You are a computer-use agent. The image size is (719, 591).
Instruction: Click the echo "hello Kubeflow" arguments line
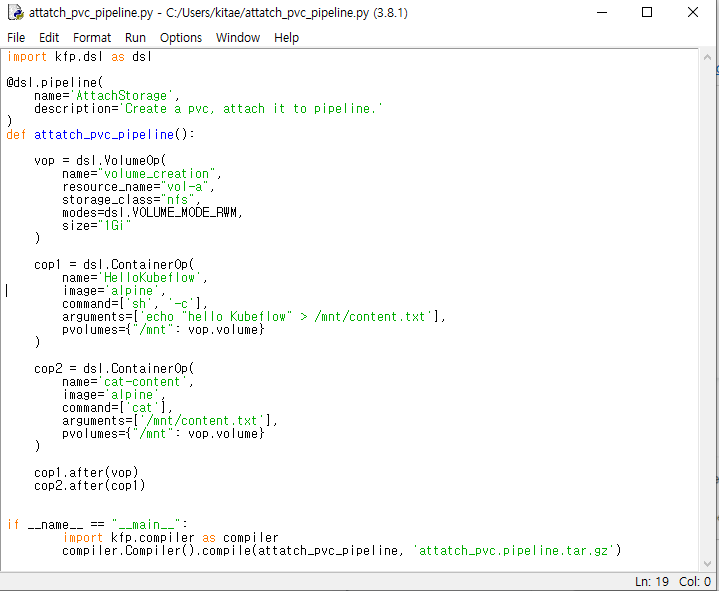pos(254,316)
